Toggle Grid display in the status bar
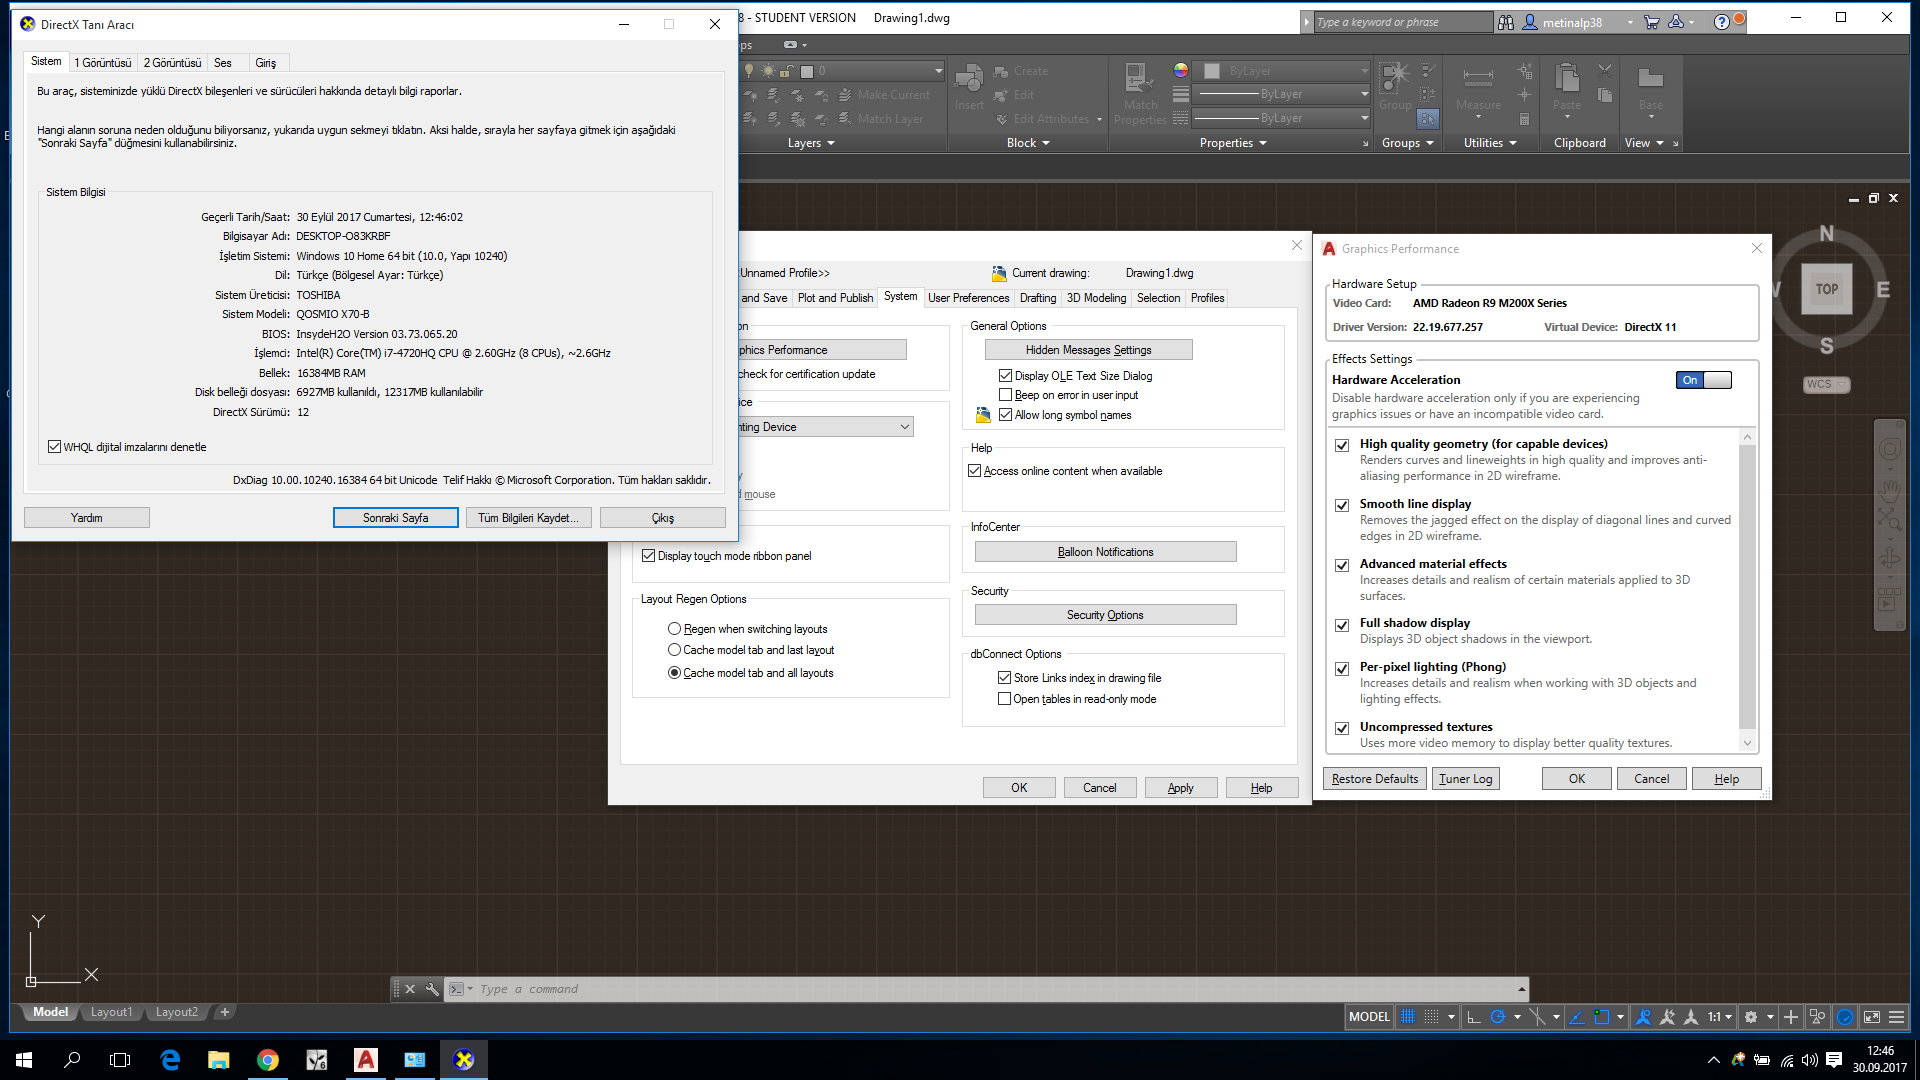This screenshot has width=1920, height=1080. pos(1408,1017)
